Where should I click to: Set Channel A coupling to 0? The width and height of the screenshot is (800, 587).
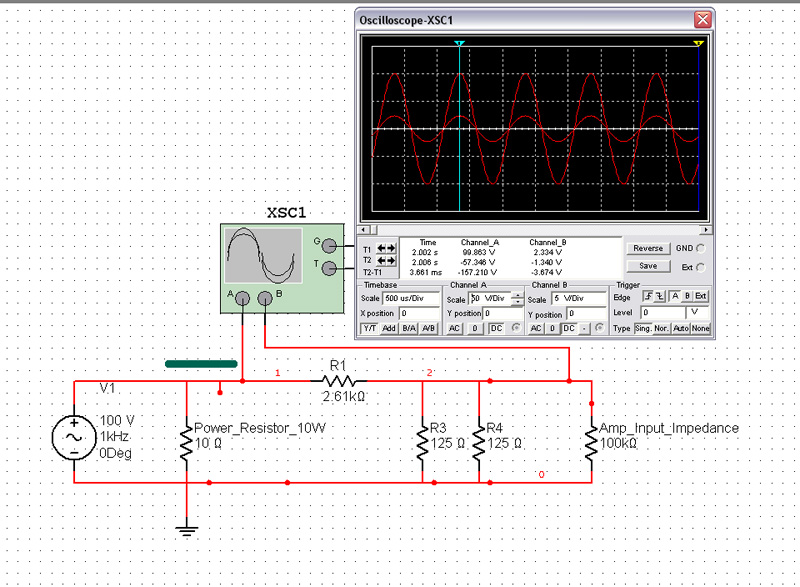[x=474, y=328]
